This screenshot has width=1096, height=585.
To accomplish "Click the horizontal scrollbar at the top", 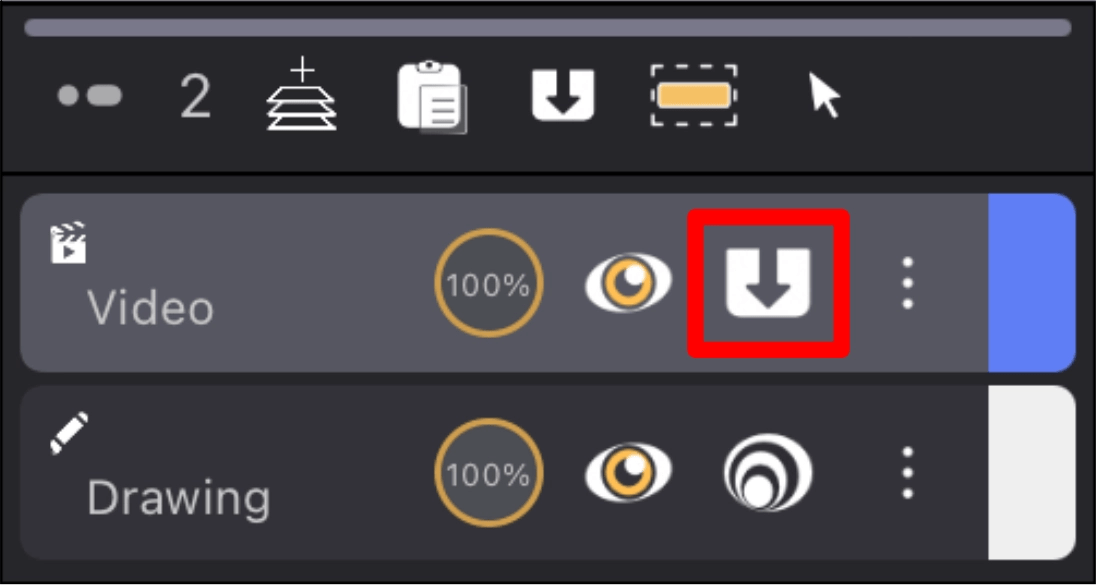I will click(x=547, y=27).
